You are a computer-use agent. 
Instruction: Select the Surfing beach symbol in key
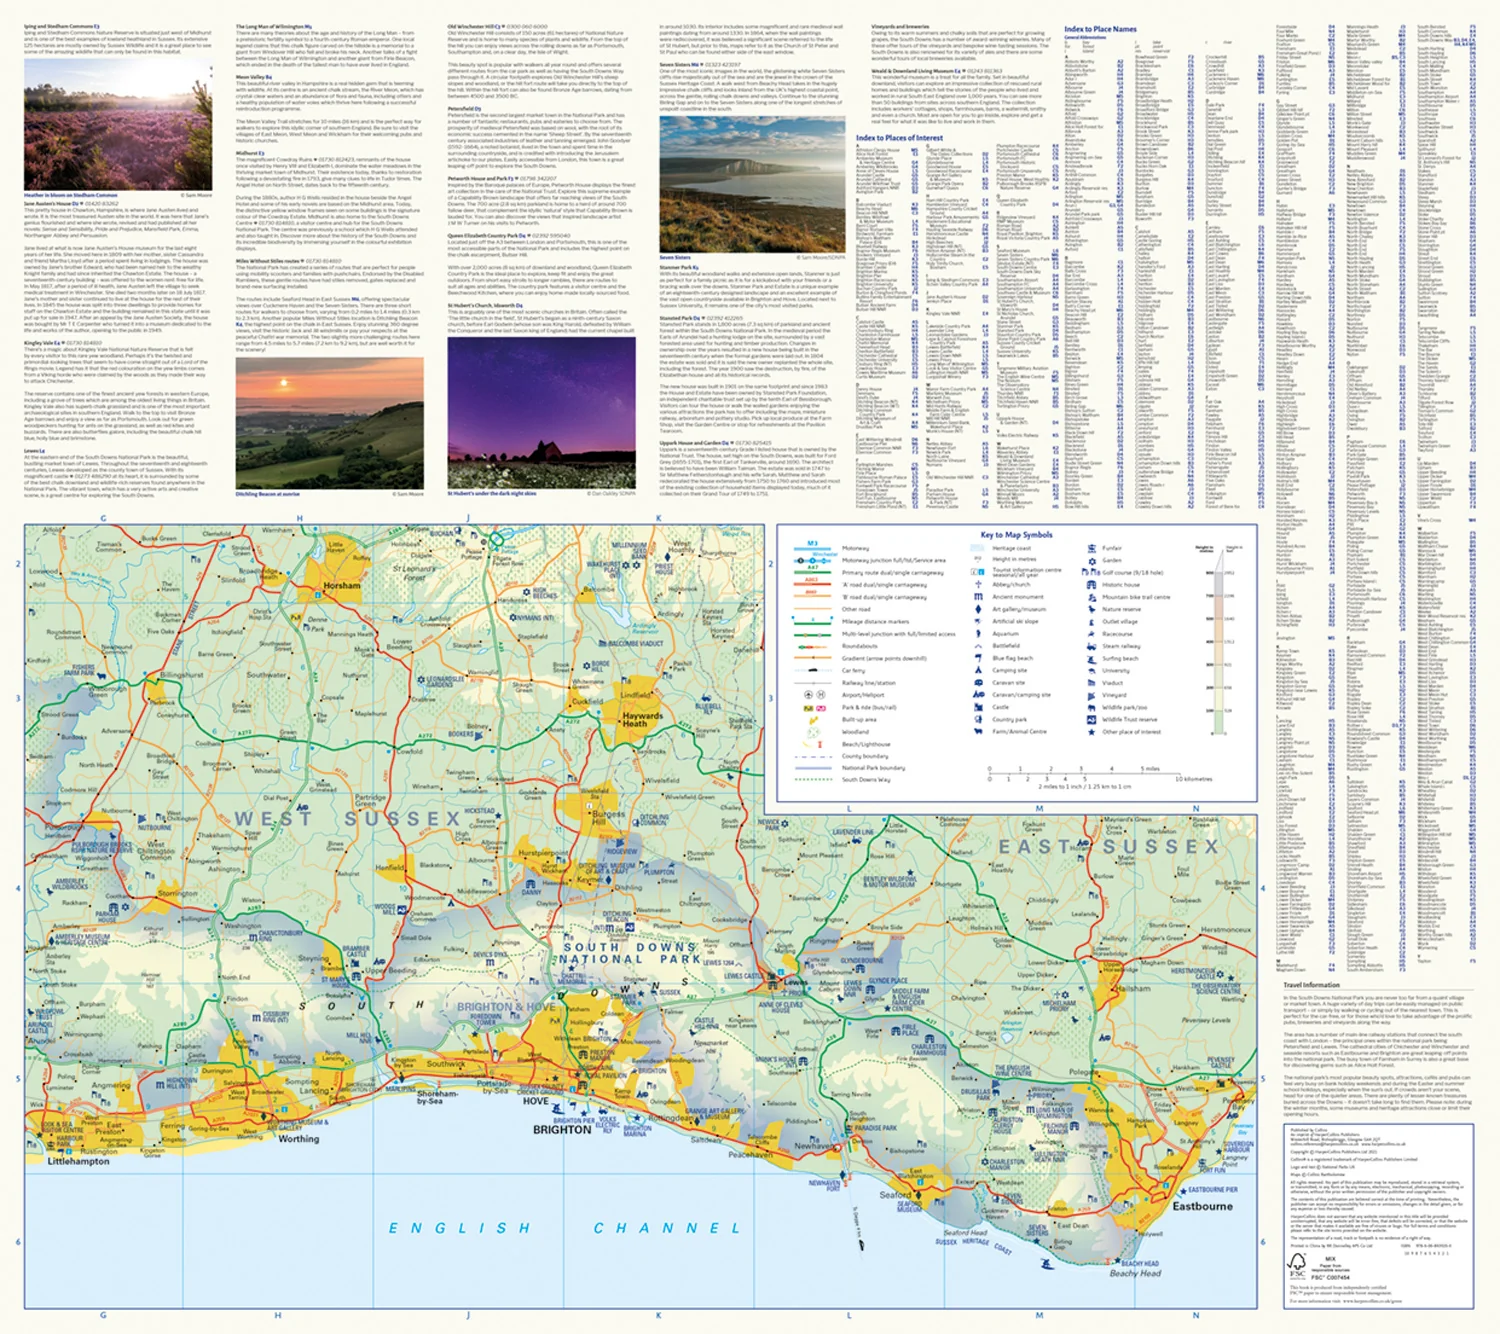(1091, 658)
